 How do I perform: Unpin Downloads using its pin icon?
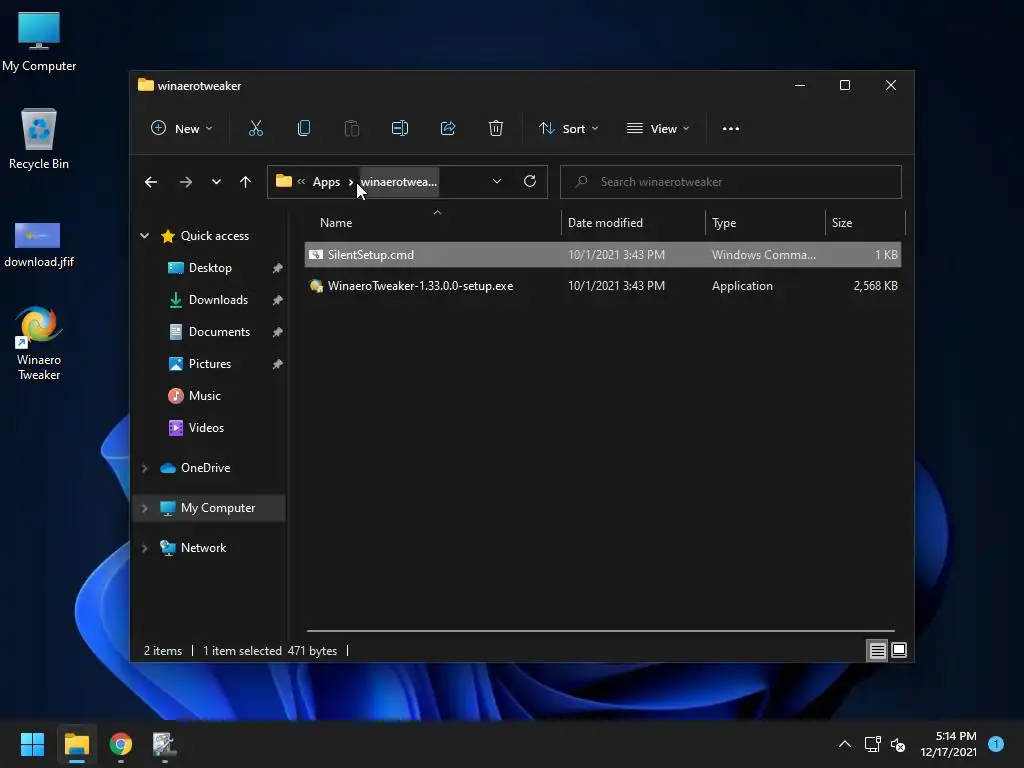[x=278, y=300]
